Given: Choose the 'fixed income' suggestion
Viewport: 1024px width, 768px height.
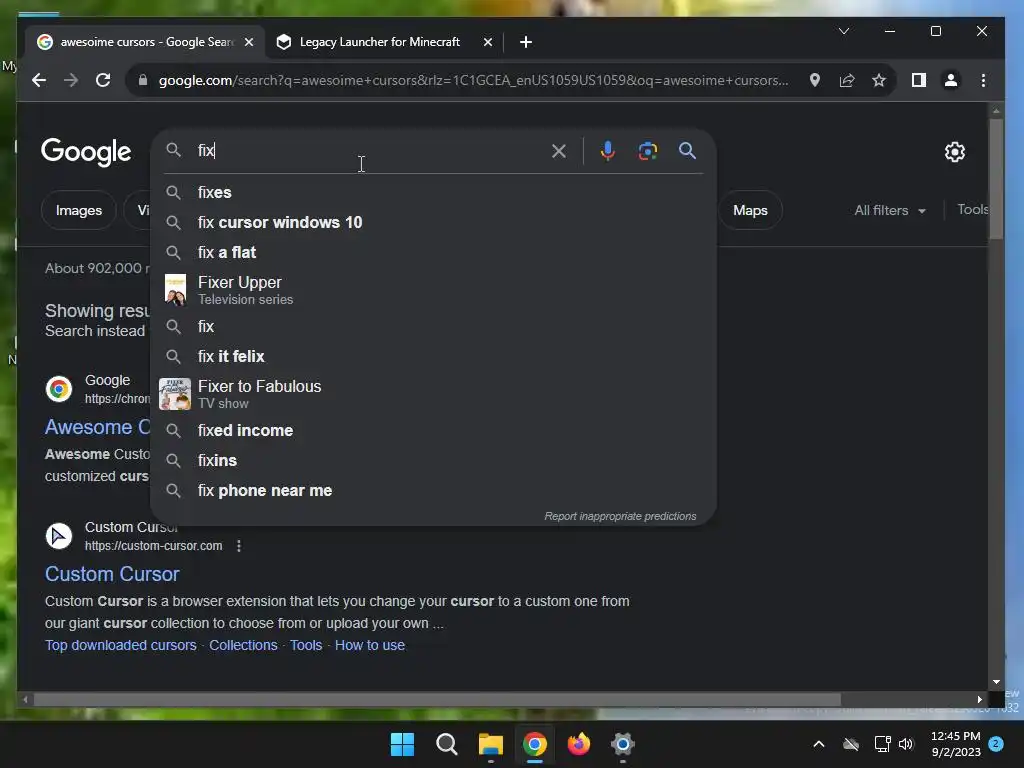Looking at the screenshot, I should click(x=433, y=430).
